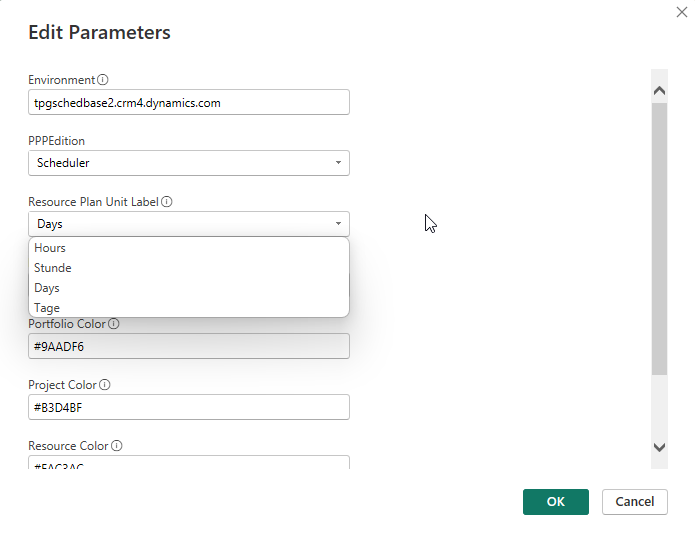The image size is (695, 539).
Task: Click the Project Color info icon
Action: point(105,385)
